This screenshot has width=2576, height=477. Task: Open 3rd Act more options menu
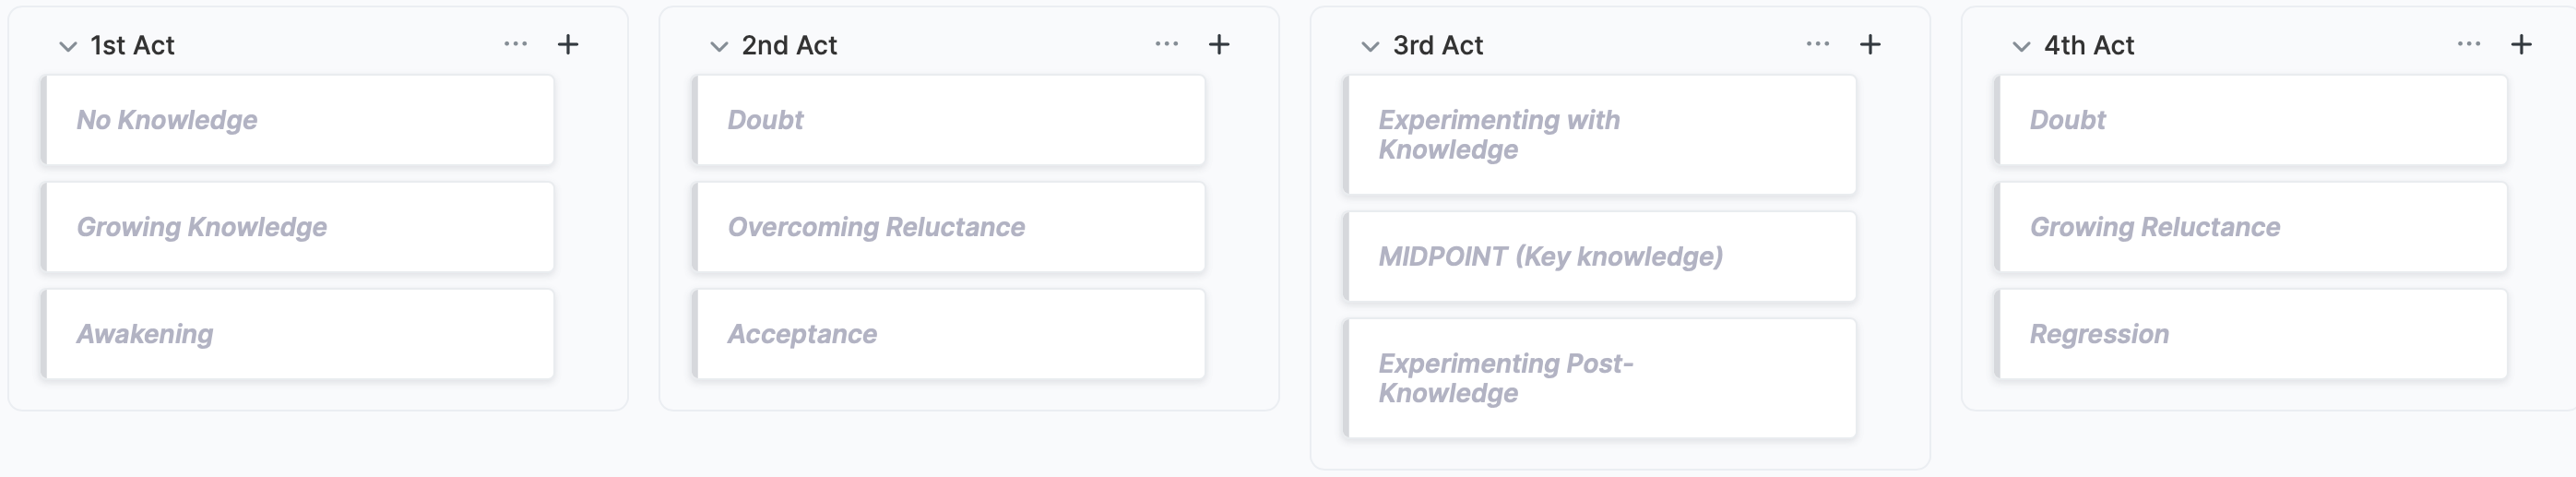[1818, 44]
